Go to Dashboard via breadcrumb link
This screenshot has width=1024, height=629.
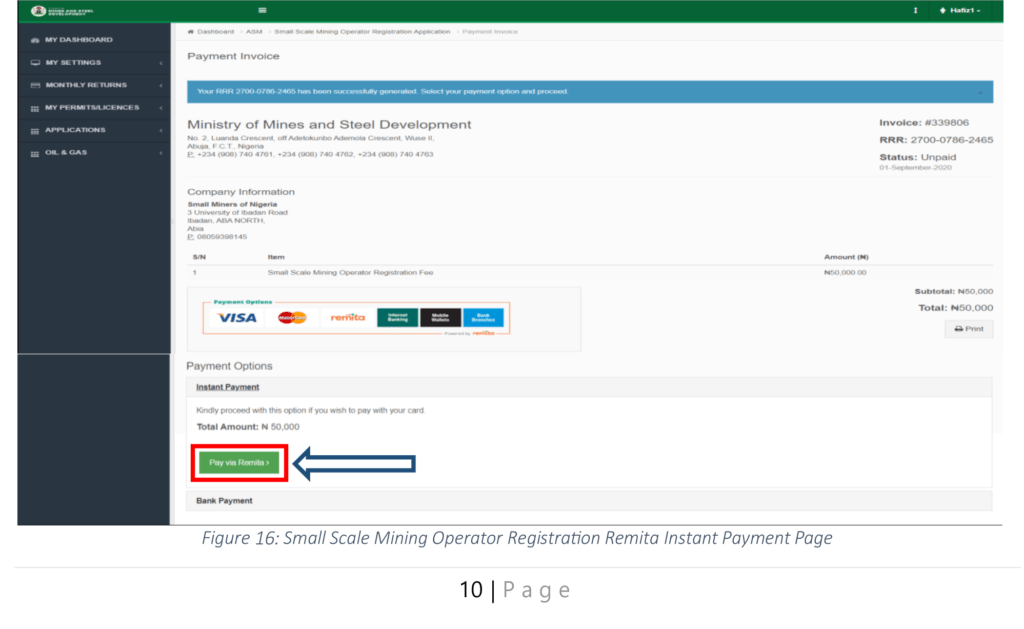click(x=214, y=32)
